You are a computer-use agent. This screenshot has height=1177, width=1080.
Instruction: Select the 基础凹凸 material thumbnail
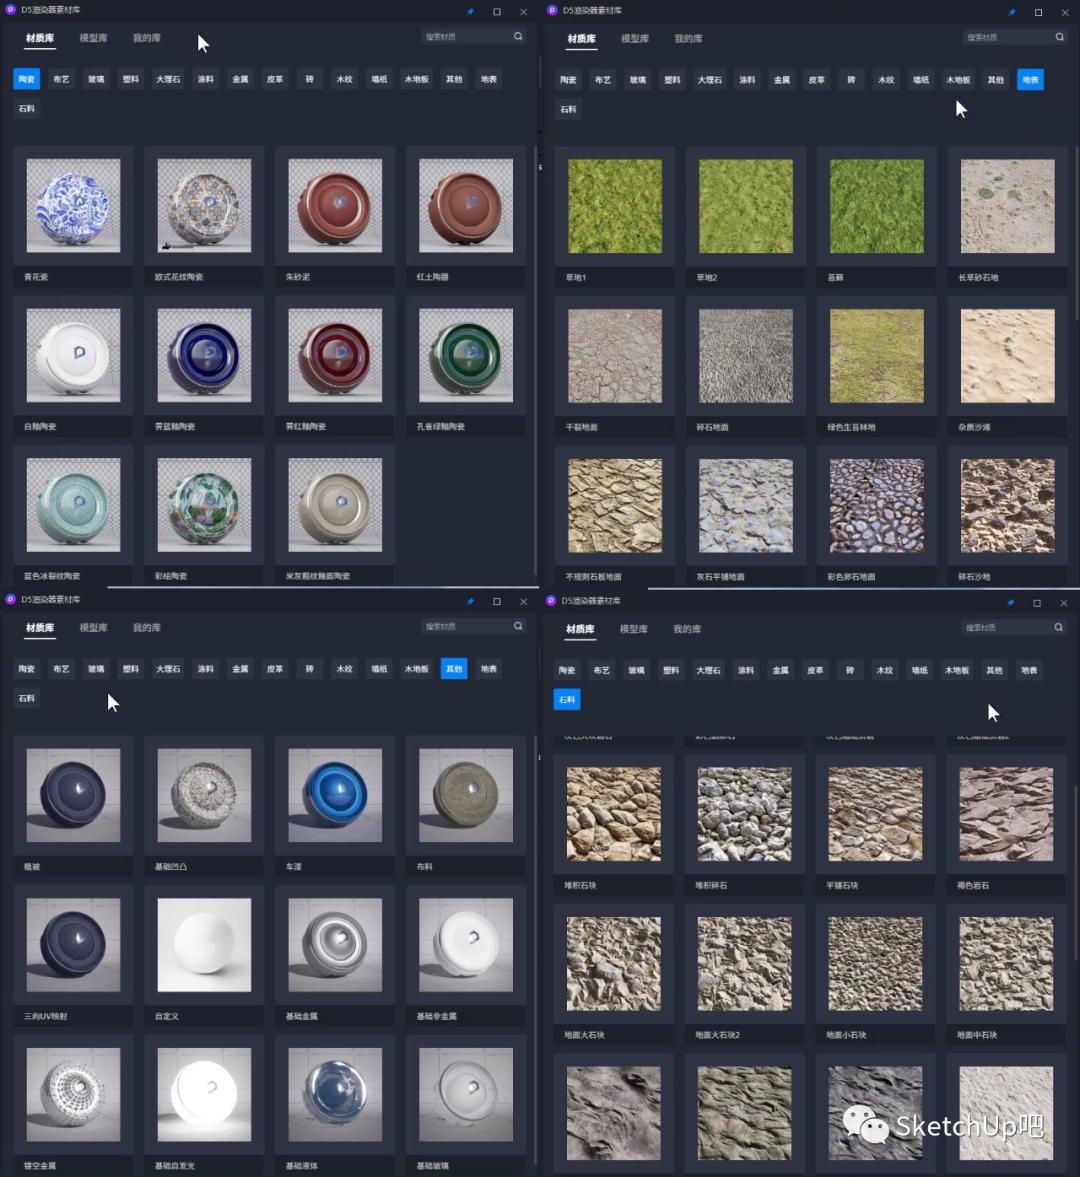204,796
